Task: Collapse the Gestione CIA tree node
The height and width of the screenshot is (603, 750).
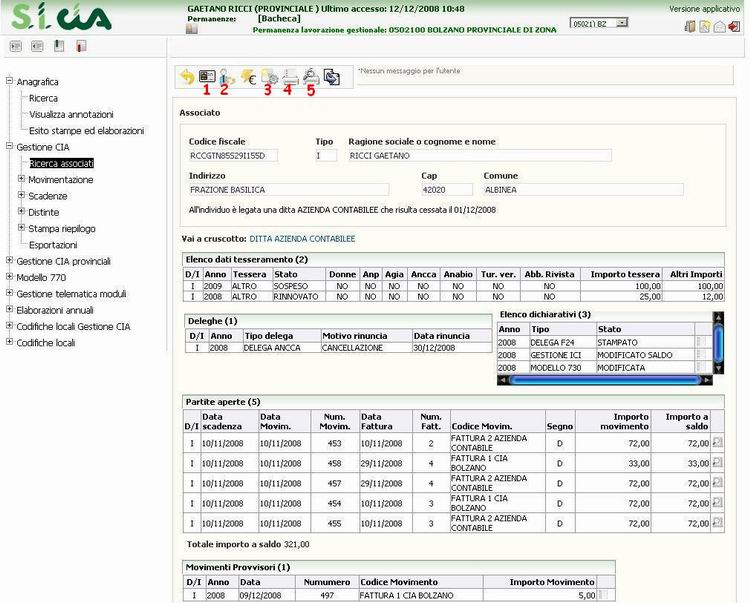Action: click(x=9, y=146)
